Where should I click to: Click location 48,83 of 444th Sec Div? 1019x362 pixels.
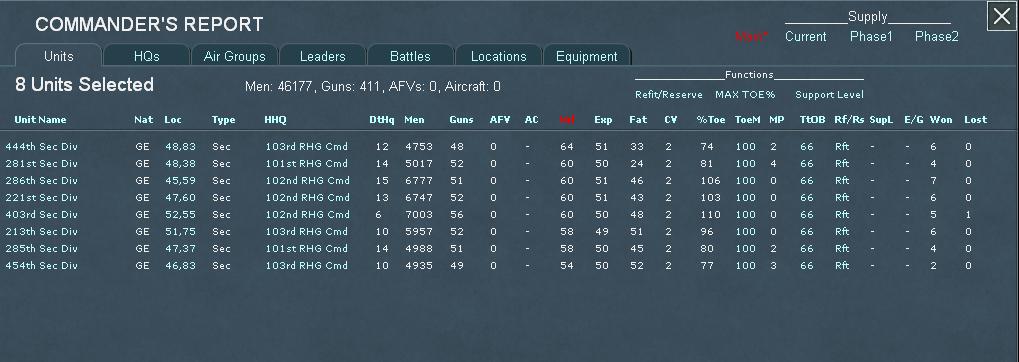180,147
